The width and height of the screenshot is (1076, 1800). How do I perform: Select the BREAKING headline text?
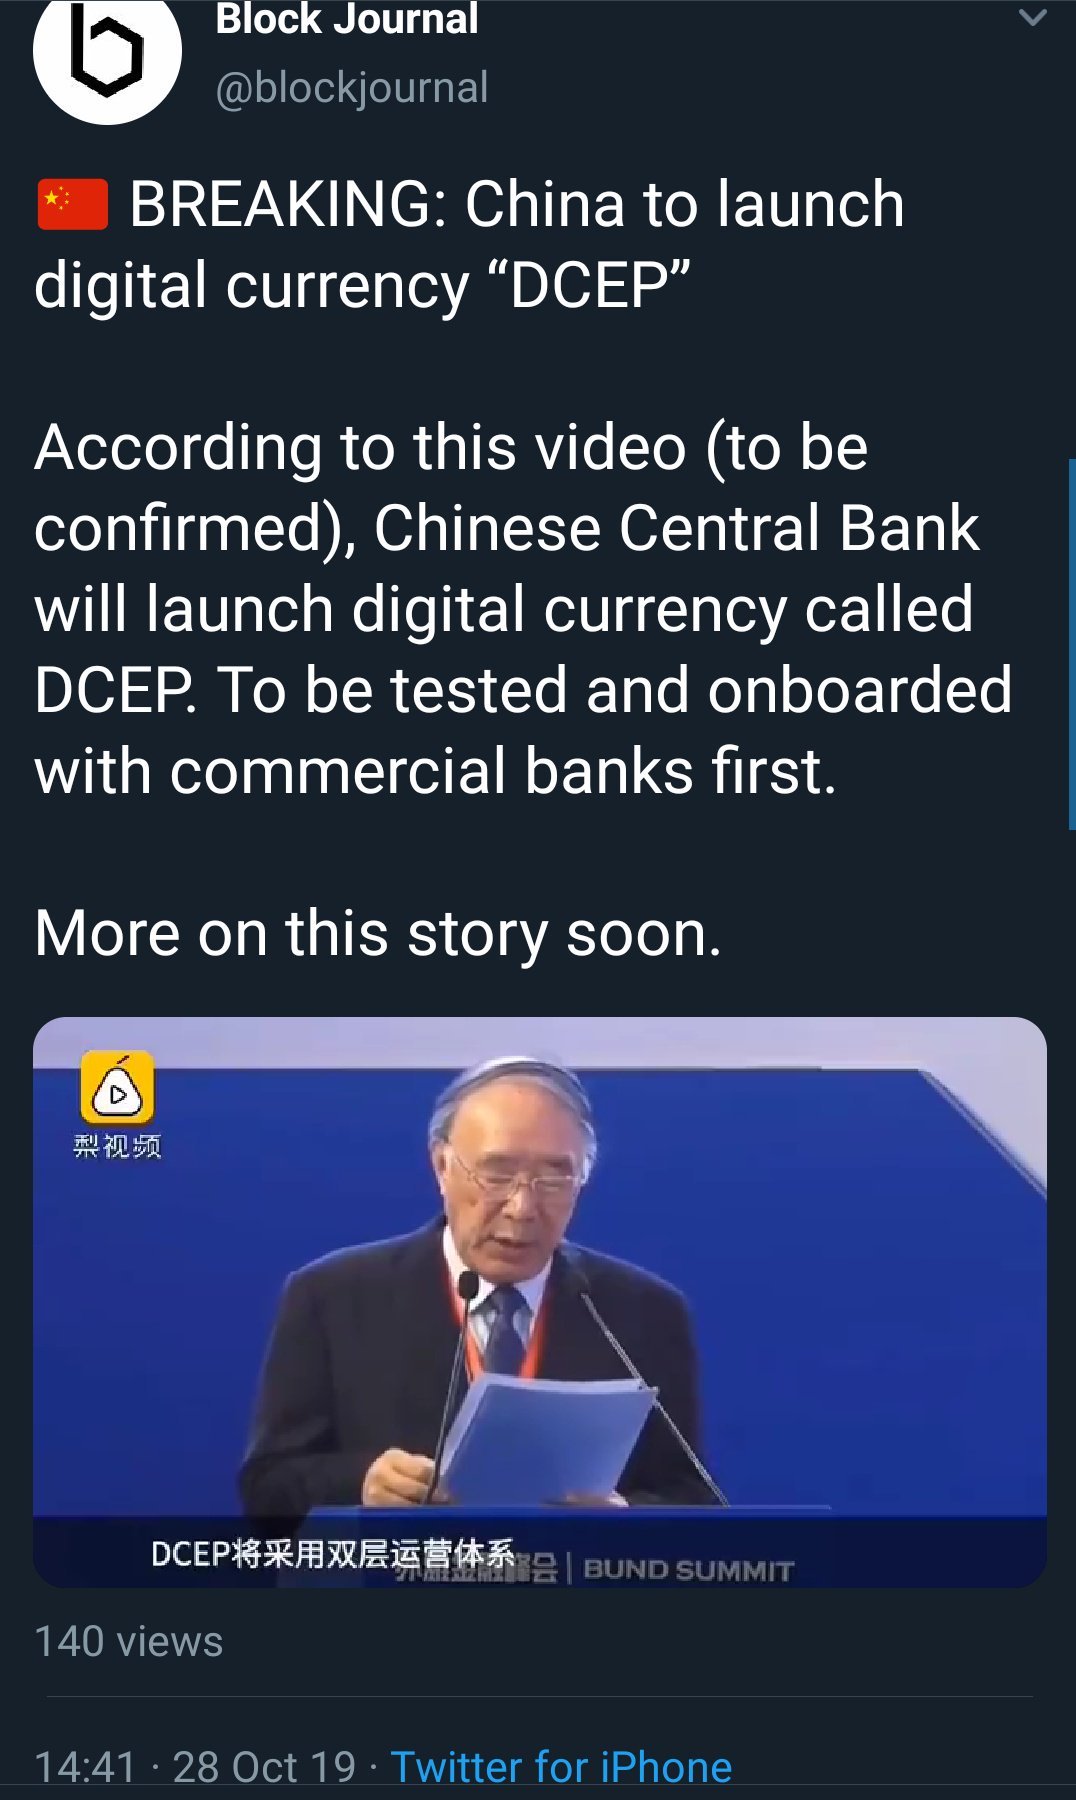[x=469, y=245]
